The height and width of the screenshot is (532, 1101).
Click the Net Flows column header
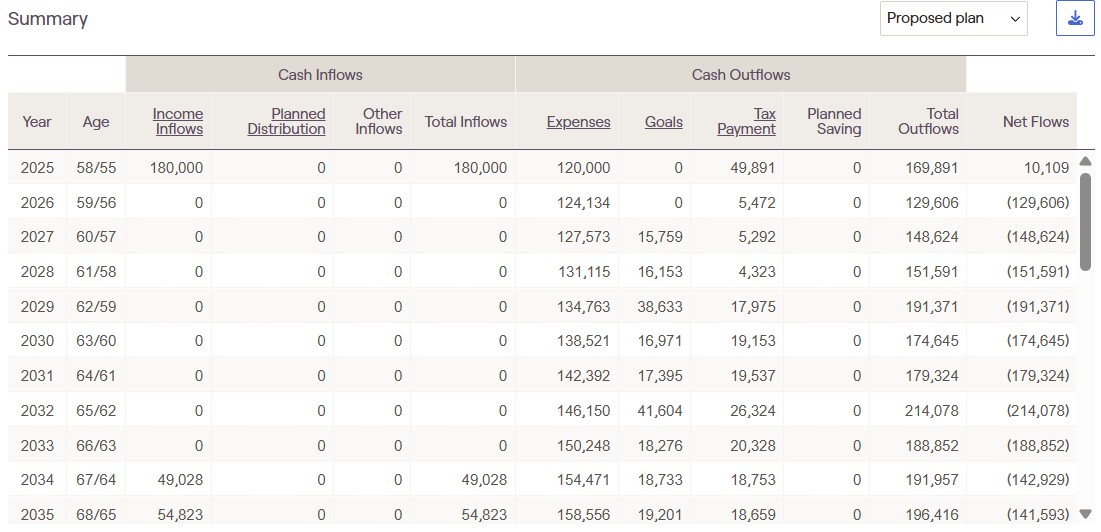[1035, 122]
